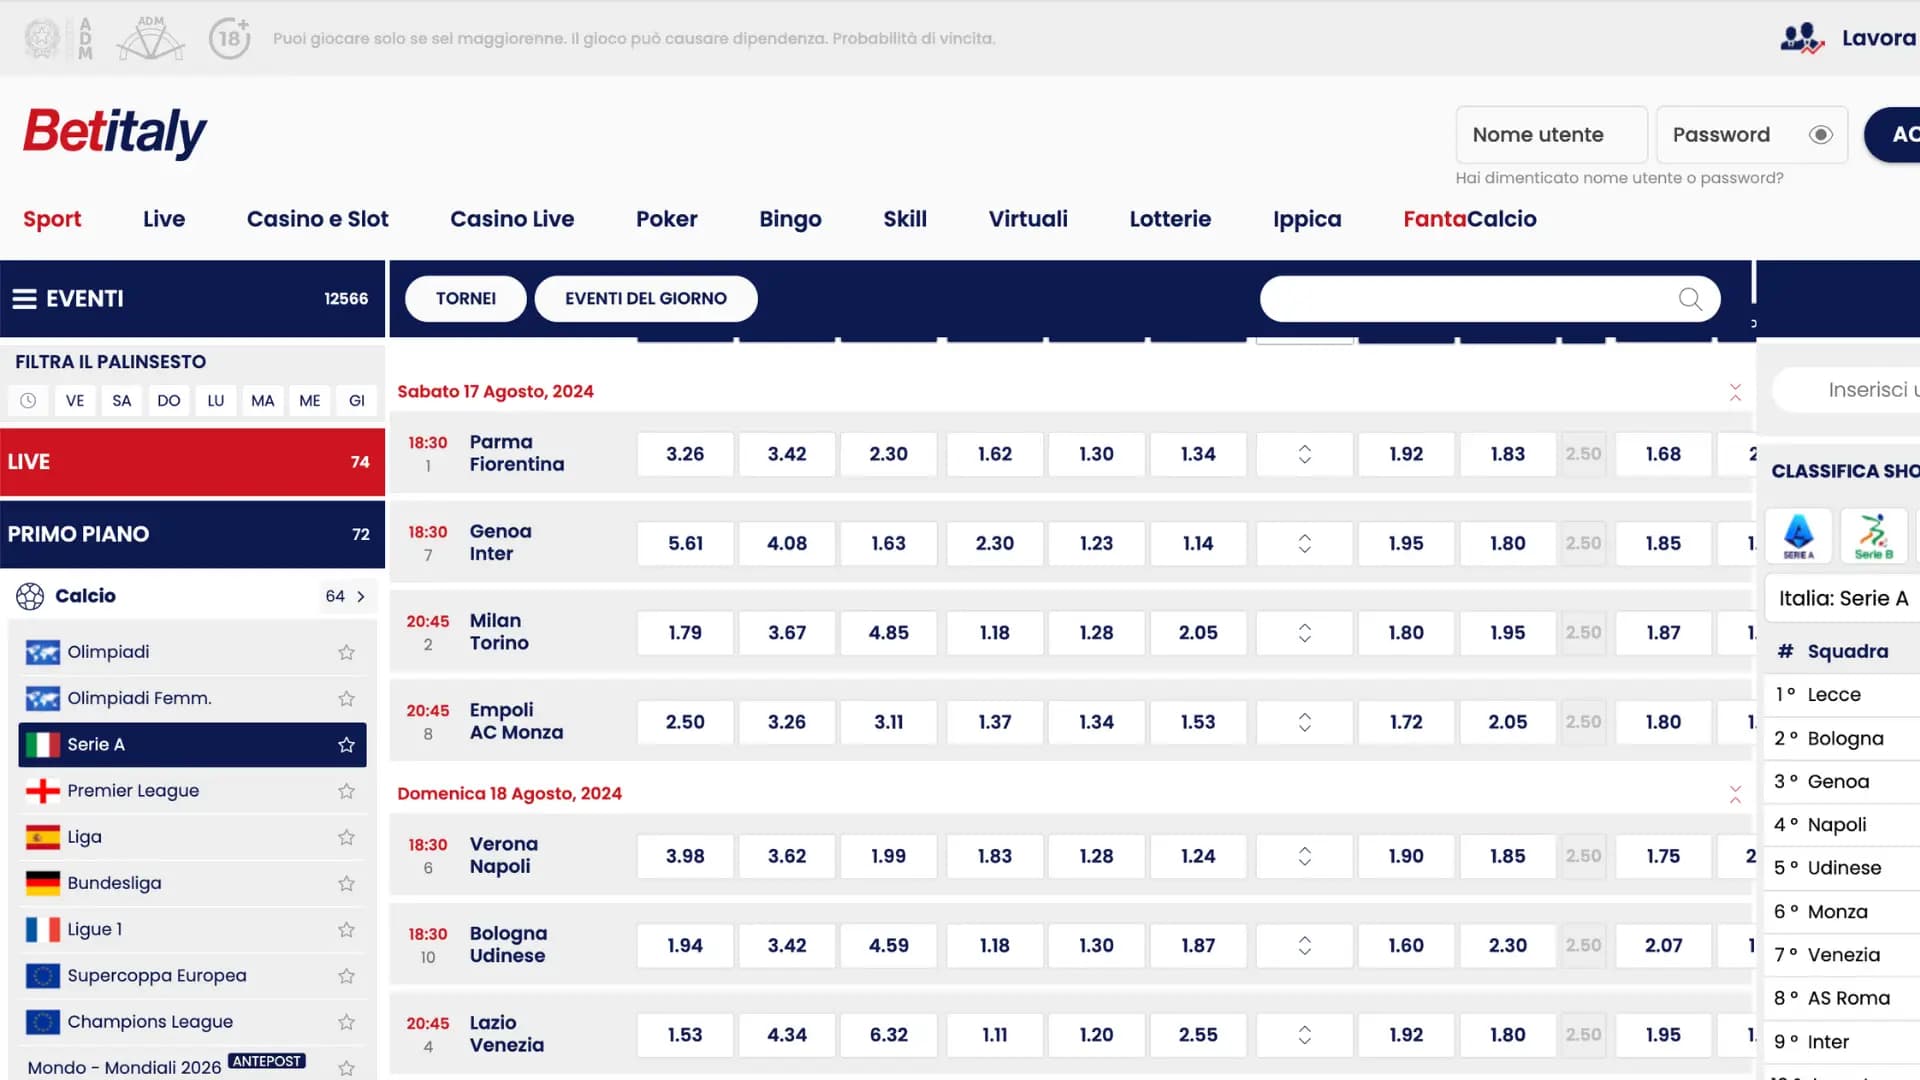Toggle the password visibility eye
This screenshot has width=1920, height=1080.
1820,134
